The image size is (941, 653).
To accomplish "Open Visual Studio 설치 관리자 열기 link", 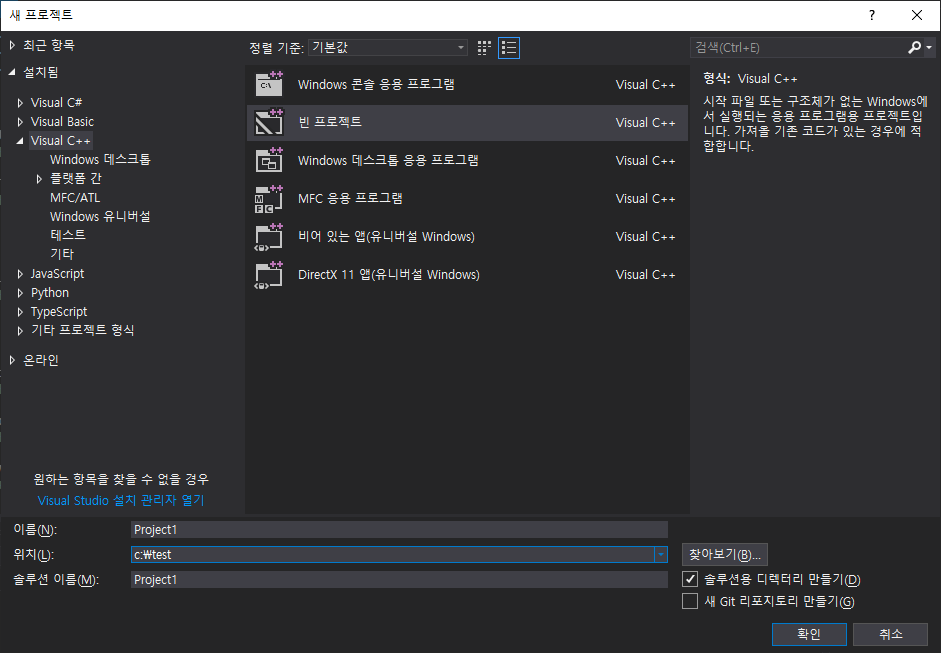I will point(121,501).
